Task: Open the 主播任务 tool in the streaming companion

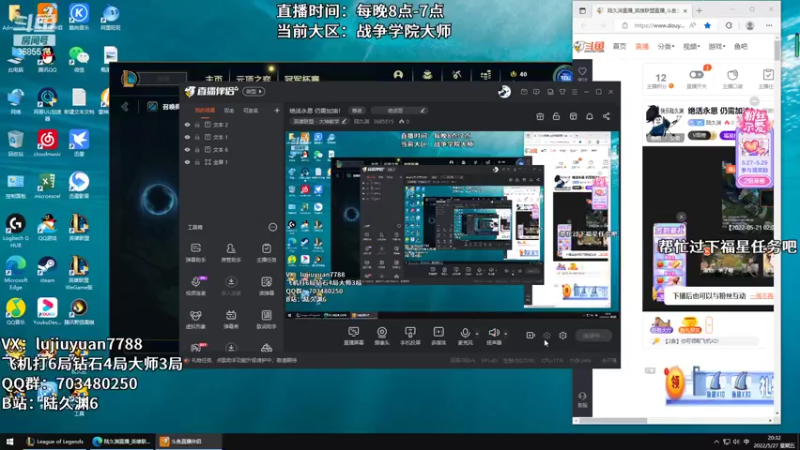Action: click(266, 253)
